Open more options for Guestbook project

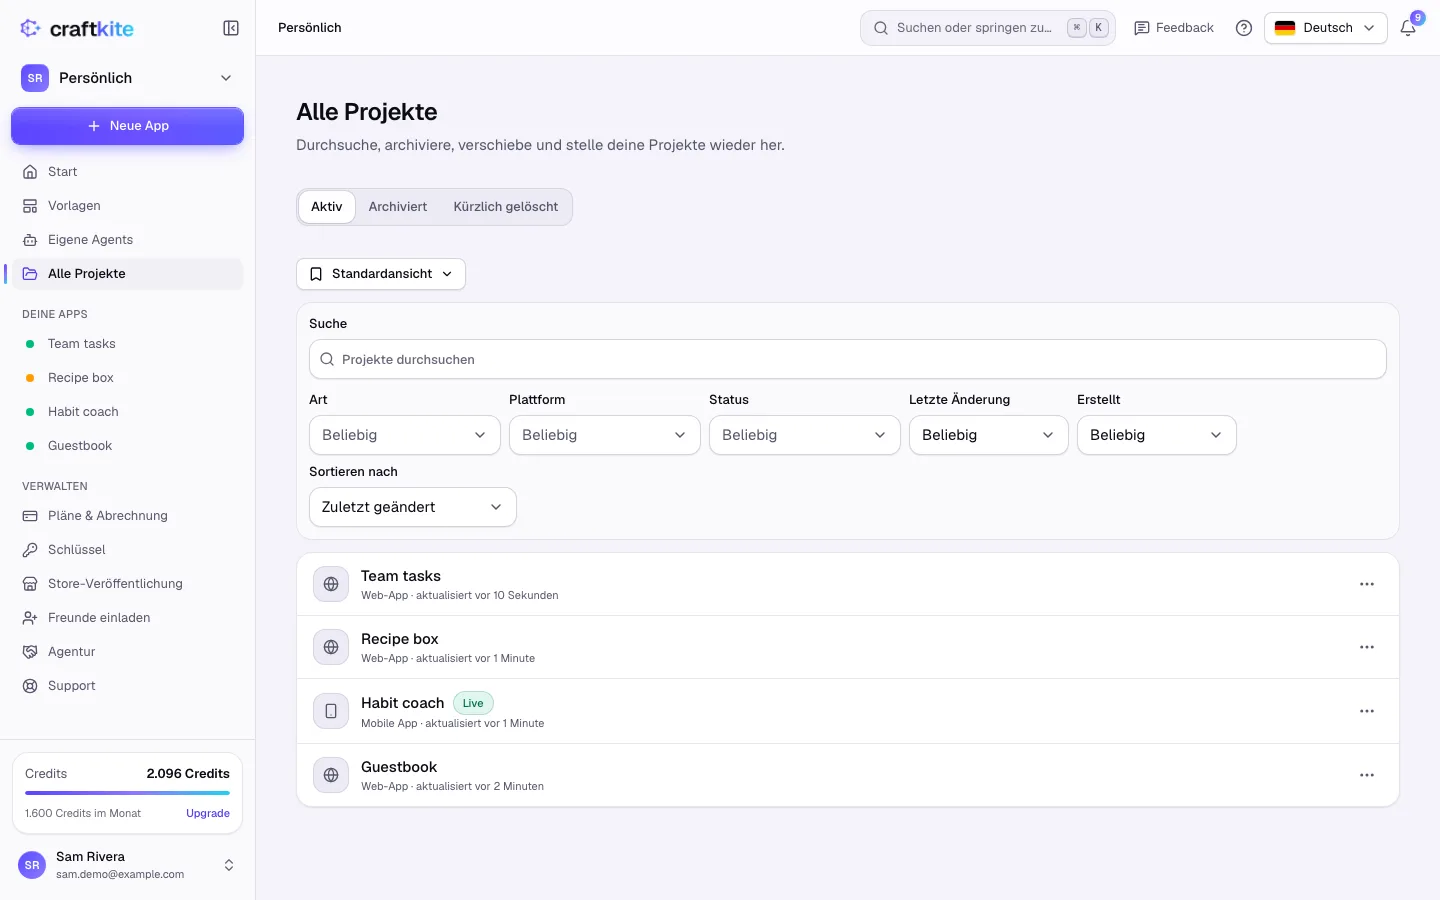tap(1367, 775)
